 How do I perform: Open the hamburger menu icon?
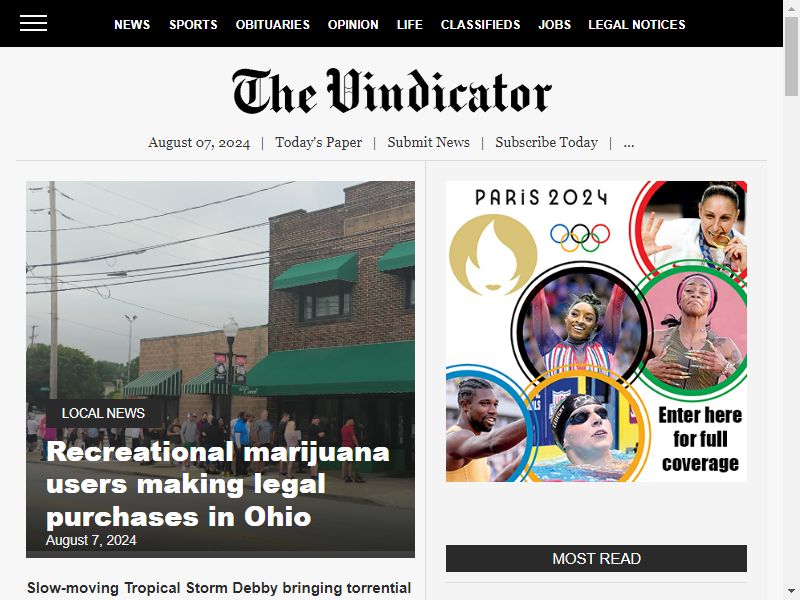click(34, 23)
